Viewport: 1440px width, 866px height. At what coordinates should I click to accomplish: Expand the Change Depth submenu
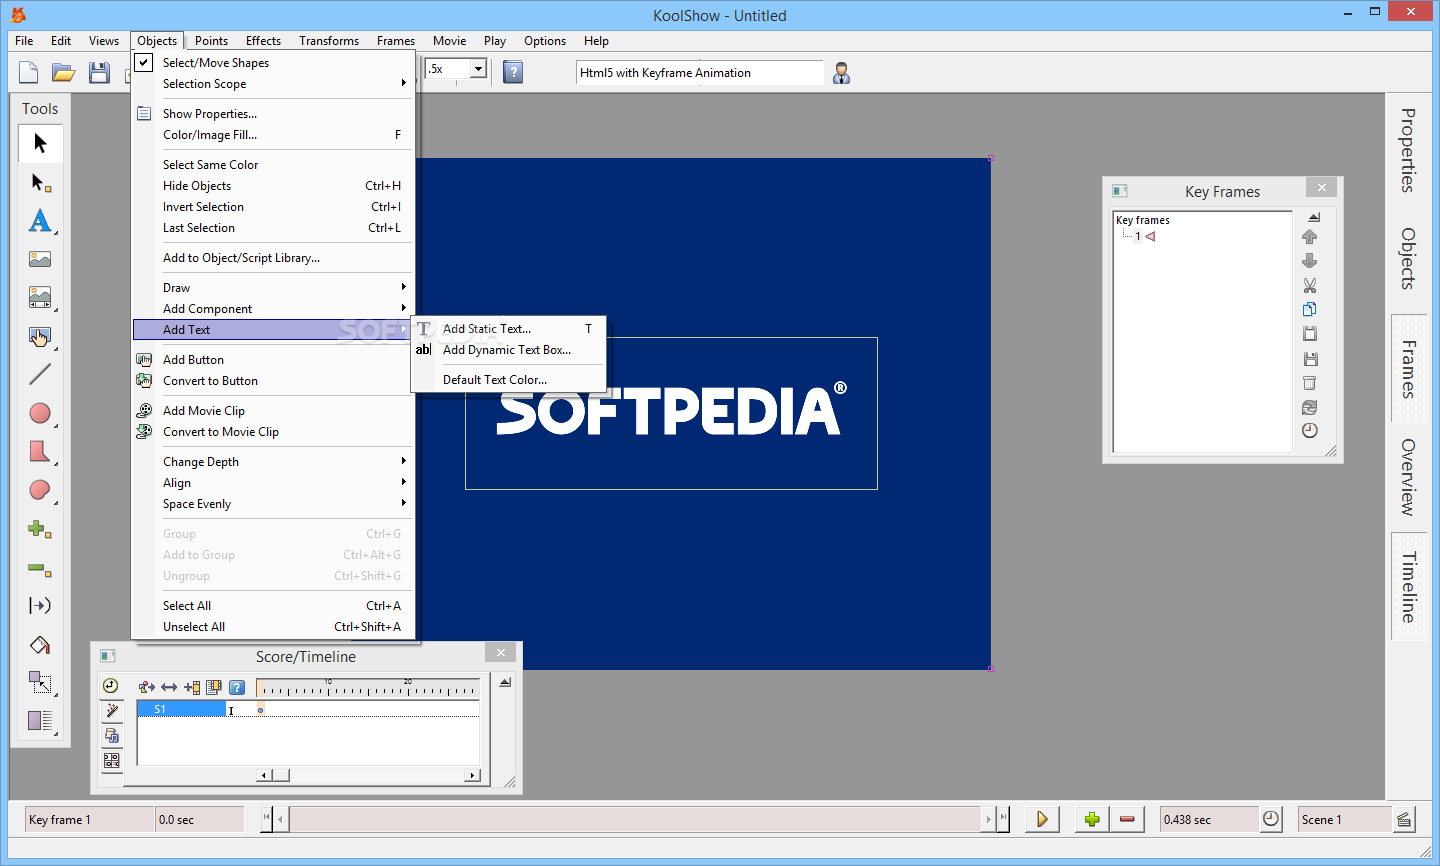click(273, 462)
